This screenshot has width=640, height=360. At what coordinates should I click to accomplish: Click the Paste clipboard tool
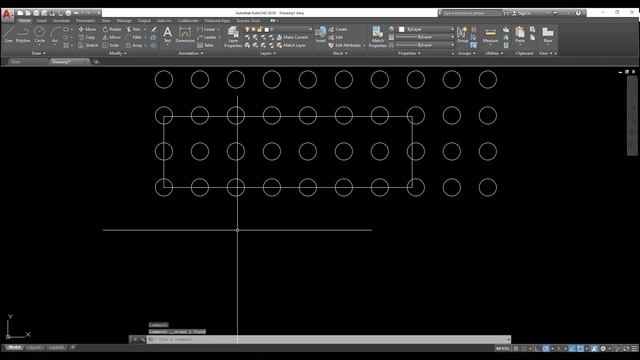pos(520,35)
